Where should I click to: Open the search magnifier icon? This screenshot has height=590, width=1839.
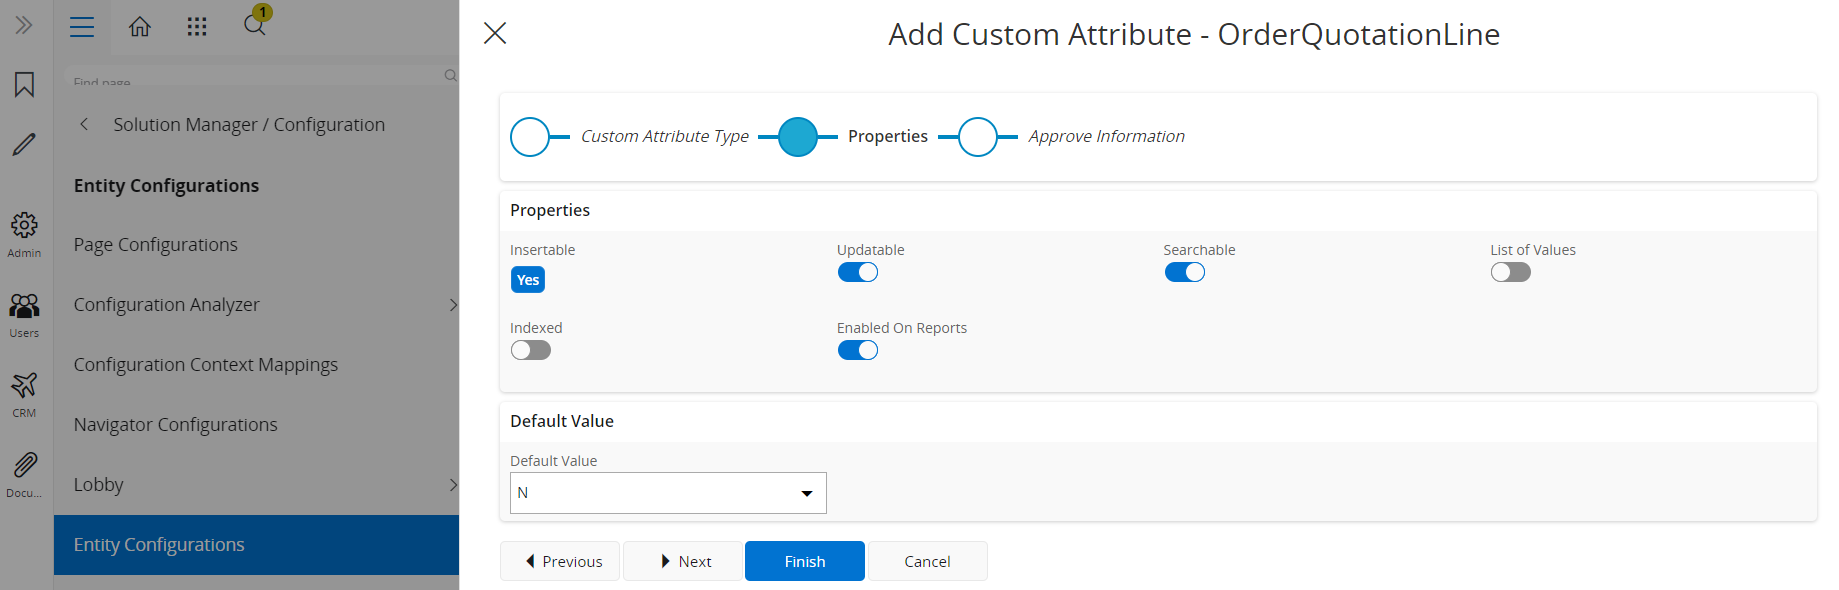[x=255, y=25]
